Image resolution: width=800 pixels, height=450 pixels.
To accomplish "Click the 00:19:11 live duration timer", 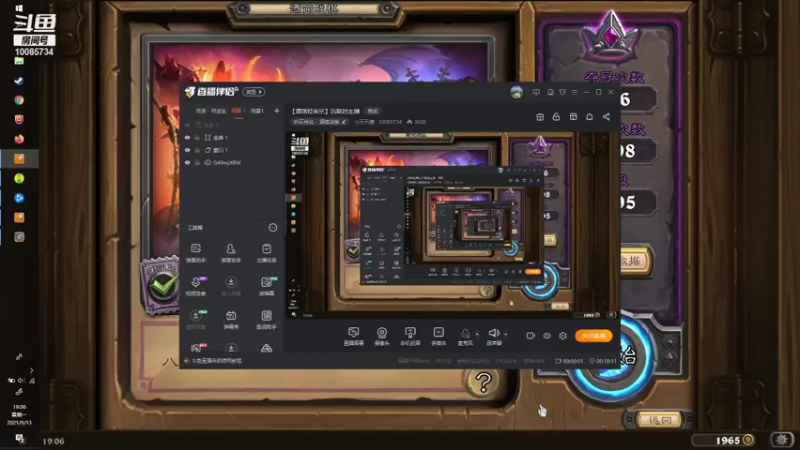I will tap(603, 361).
